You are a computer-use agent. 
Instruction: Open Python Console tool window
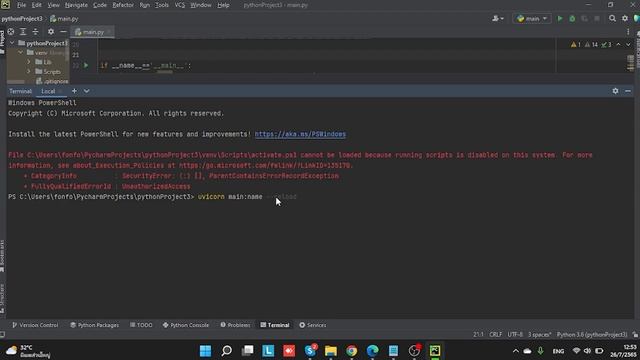click(186, 325)
